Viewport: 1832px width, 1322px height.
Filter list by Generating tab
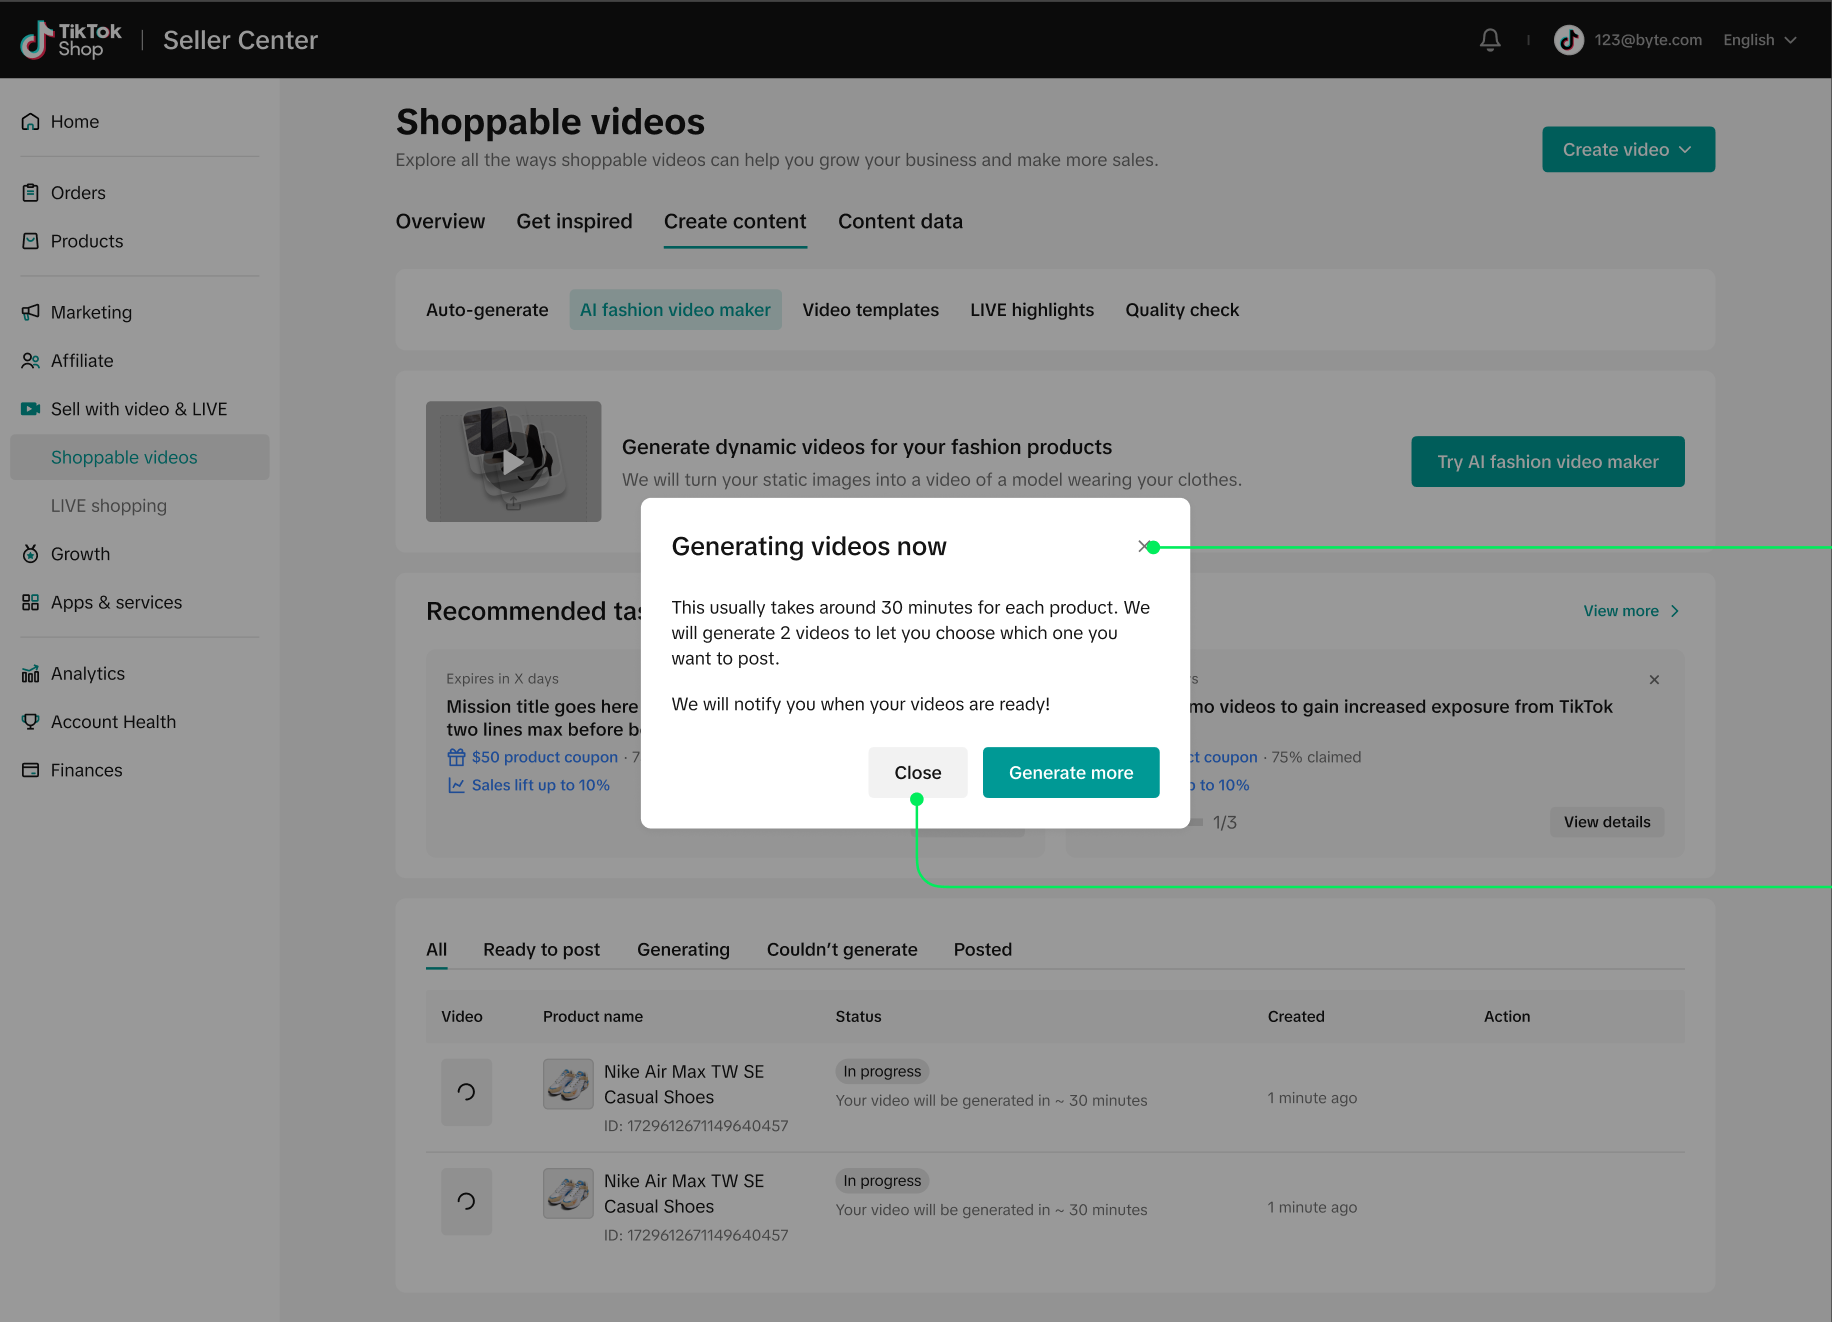683,950
